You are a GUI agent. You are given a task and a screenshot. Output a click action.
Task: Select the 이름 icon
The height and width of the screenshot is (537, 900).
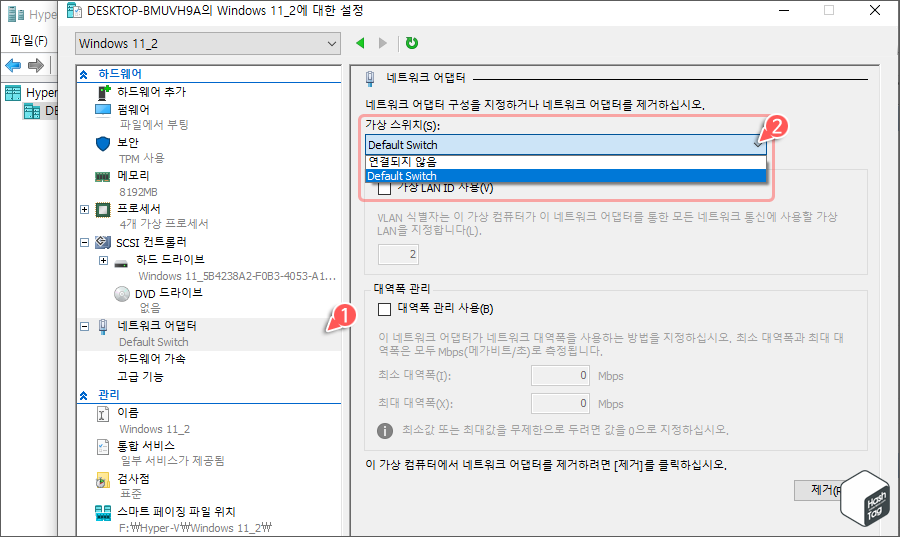[x=103, y=414]
